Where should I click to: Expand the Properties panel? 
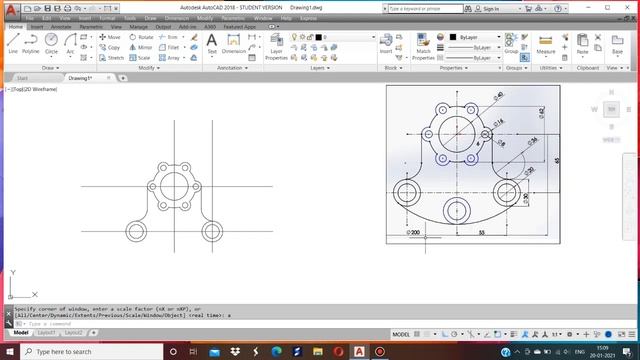pos(453,68)
